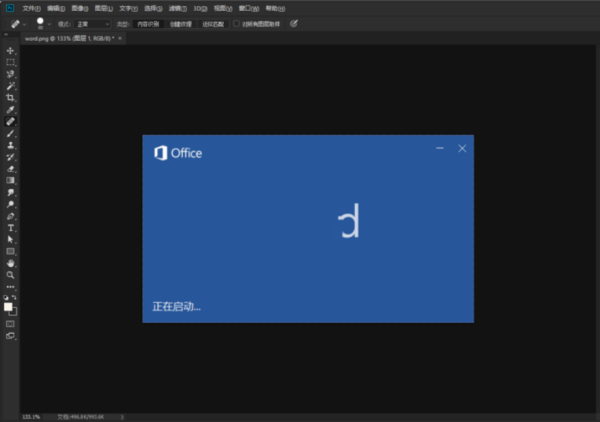Viewport: 600px width, 422px height.
Task: Reset default foreground and background colors
Action: pyautogui.click(x=6, y=297)
